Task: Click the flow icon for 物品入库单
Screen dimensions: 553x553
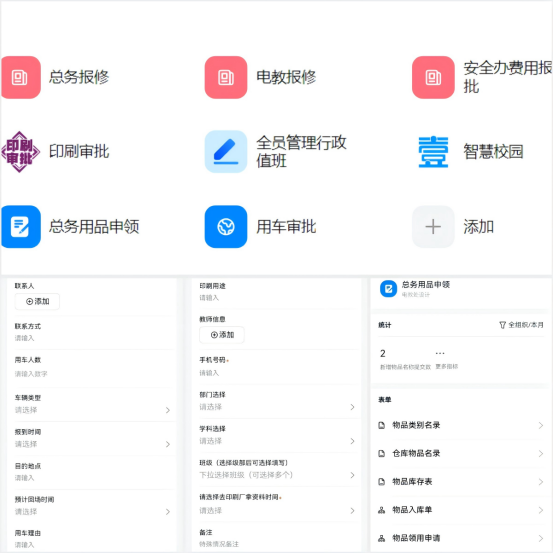Action: (x=382, y=510)
